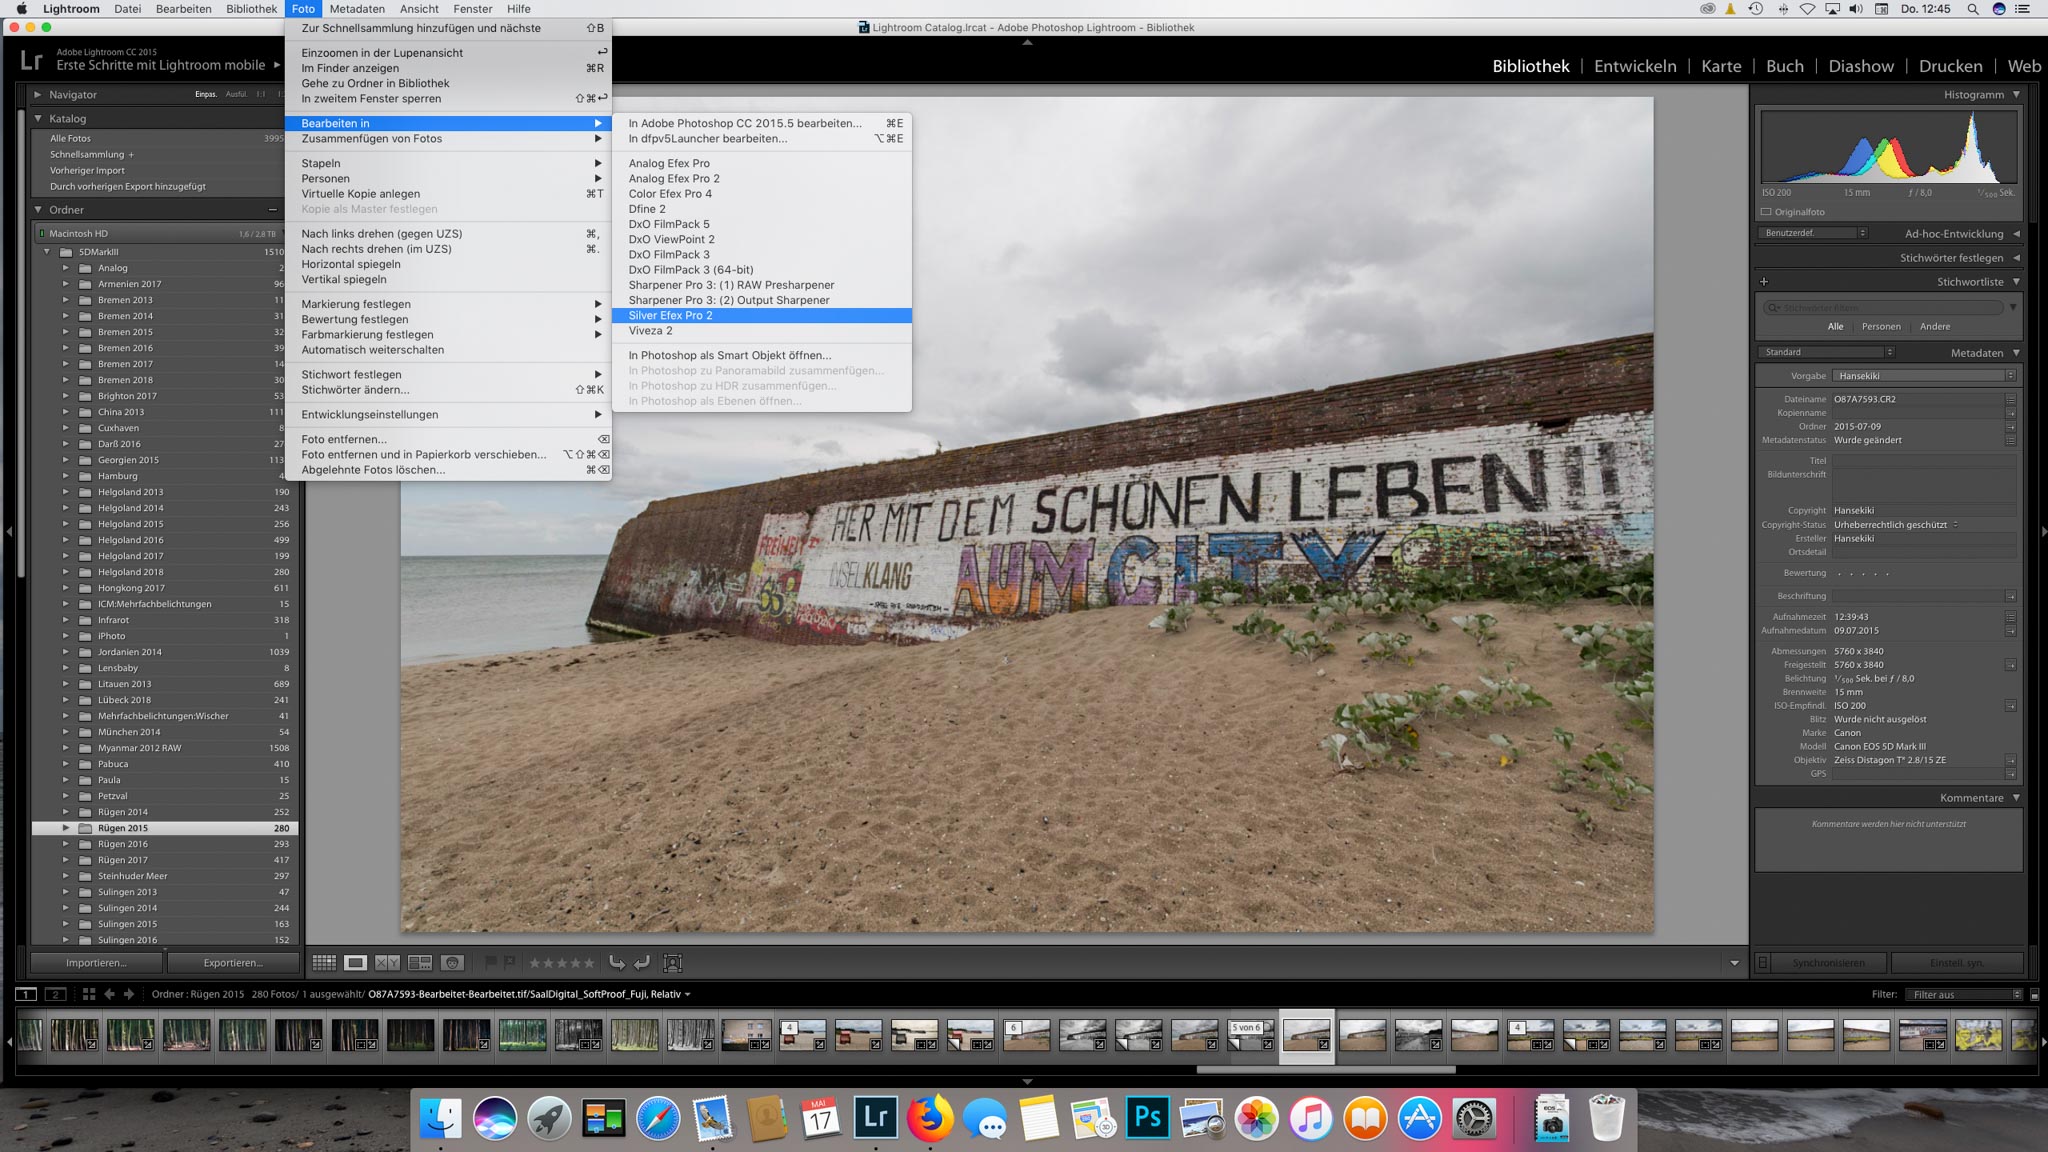
Task: Switch to survey view icon
Action: (x=420, y=963)
